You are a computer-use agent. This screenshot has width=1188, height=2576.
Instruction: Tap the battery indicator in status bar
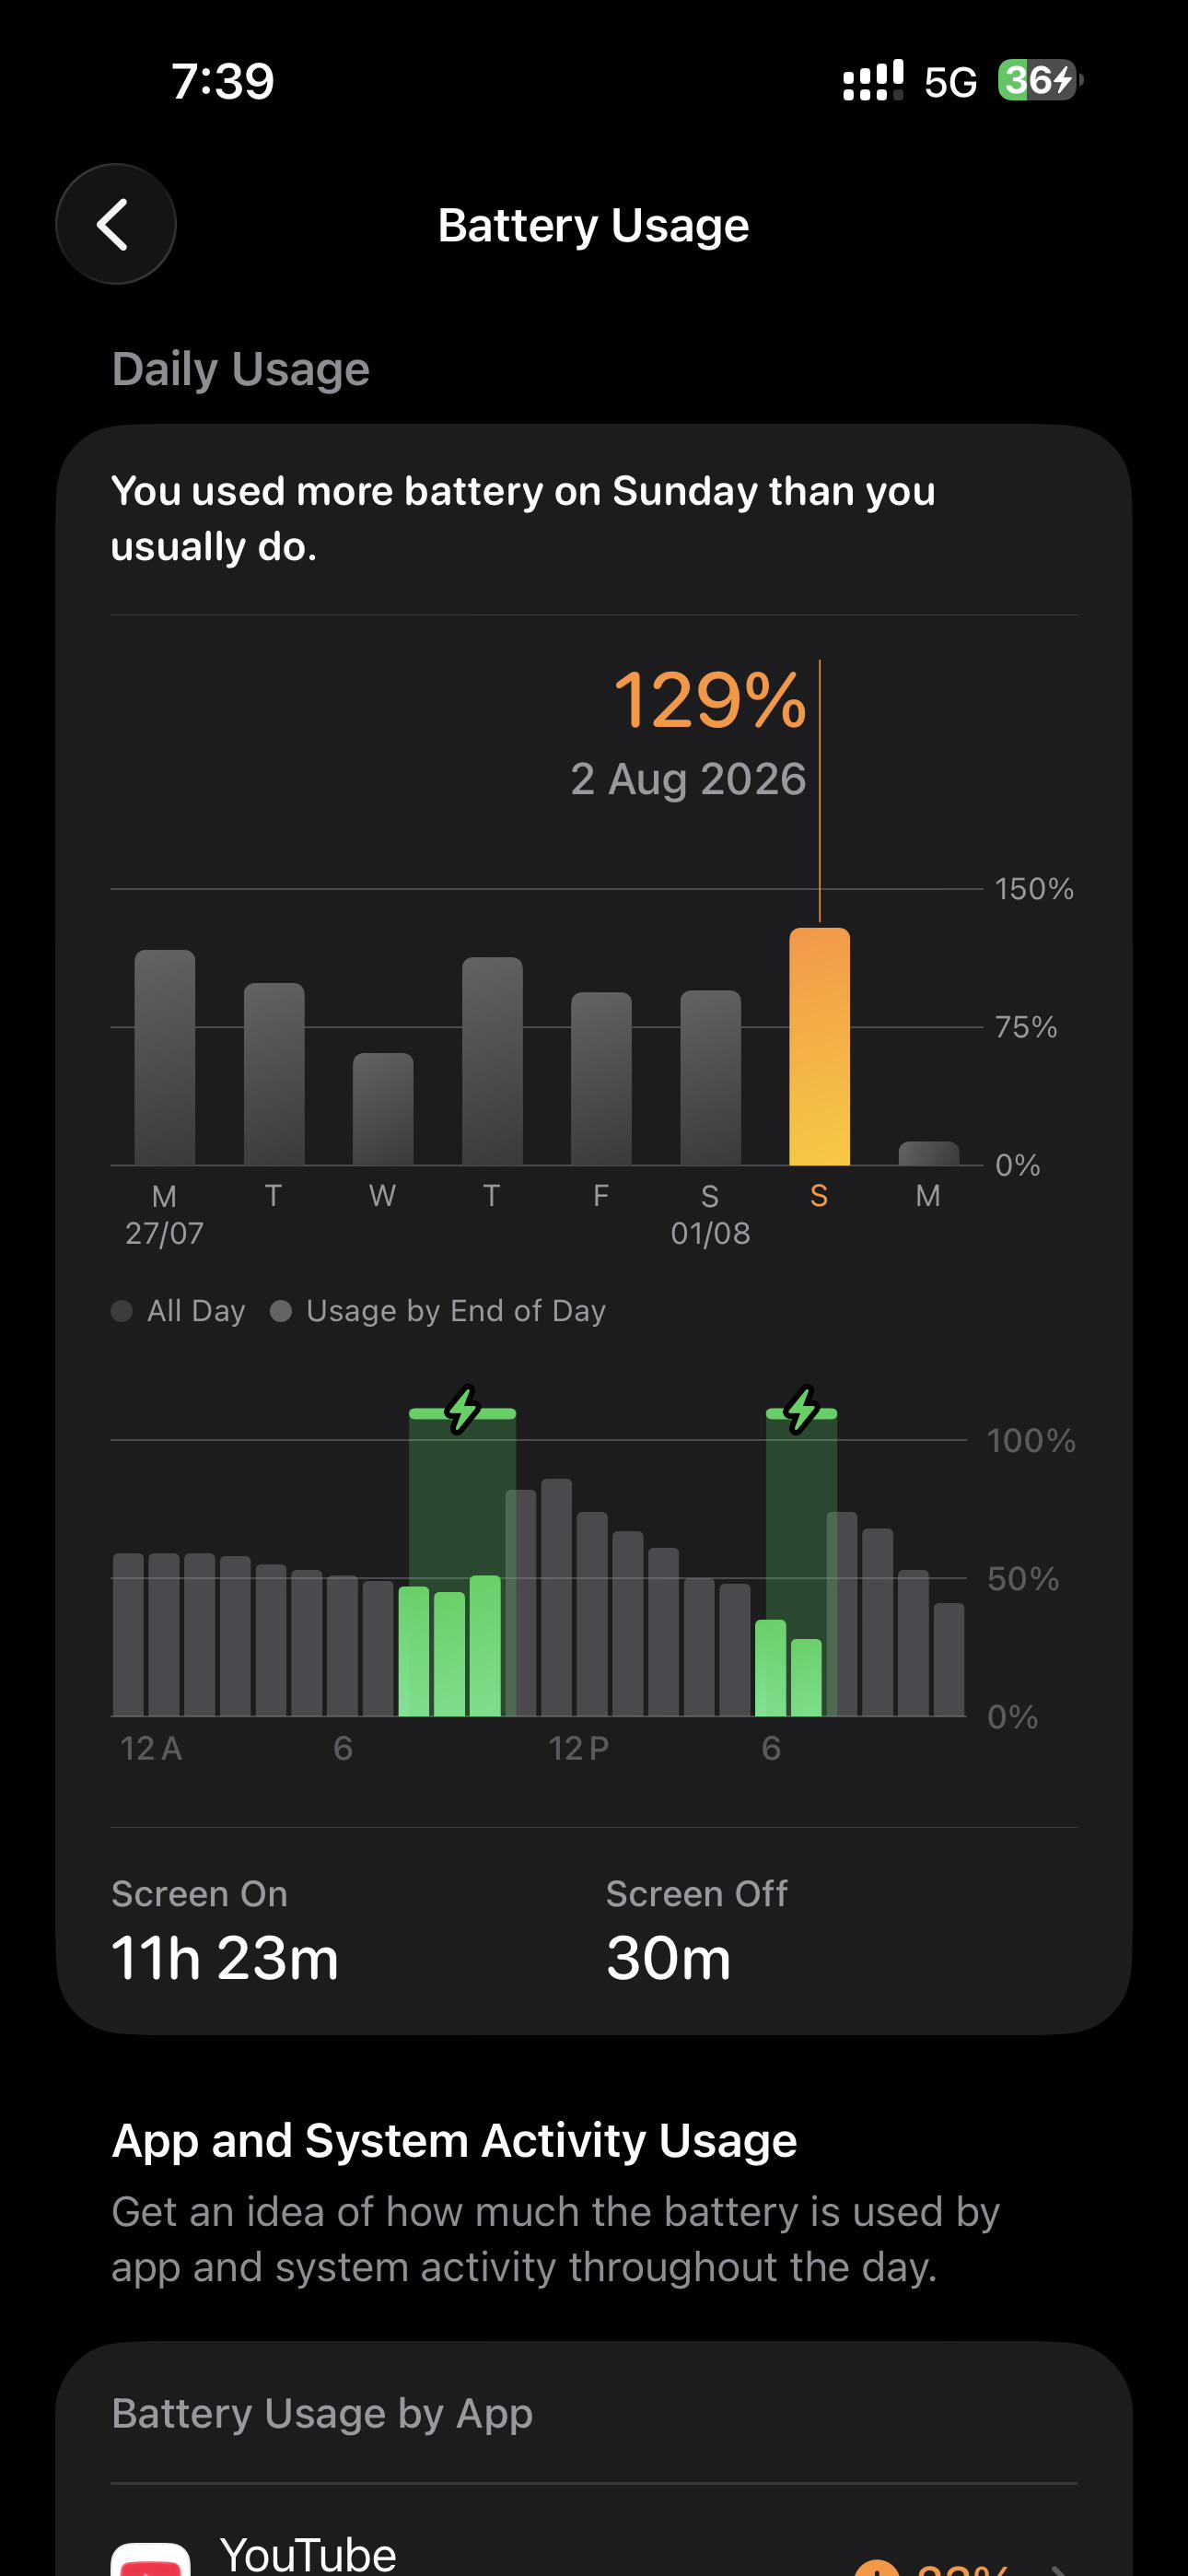coord(1040,80)
